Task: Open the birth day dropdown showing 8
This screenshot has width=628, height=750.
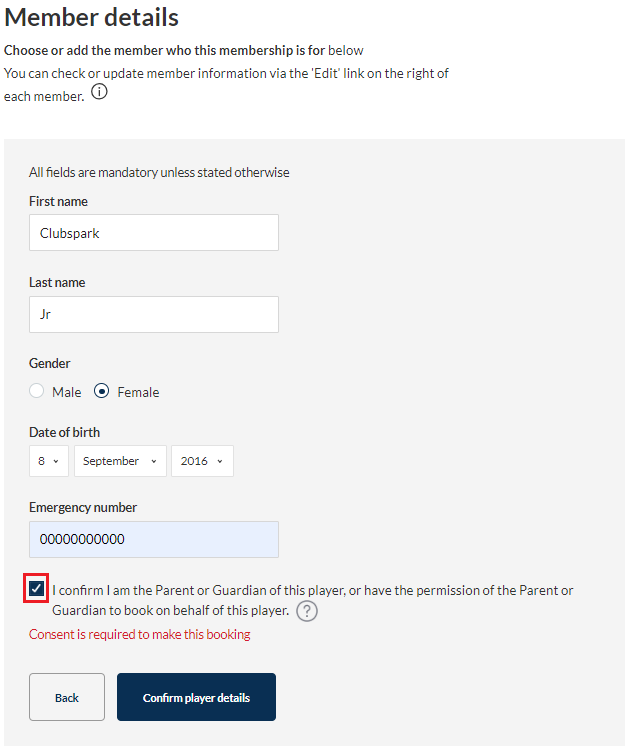Action: point(49,461)
